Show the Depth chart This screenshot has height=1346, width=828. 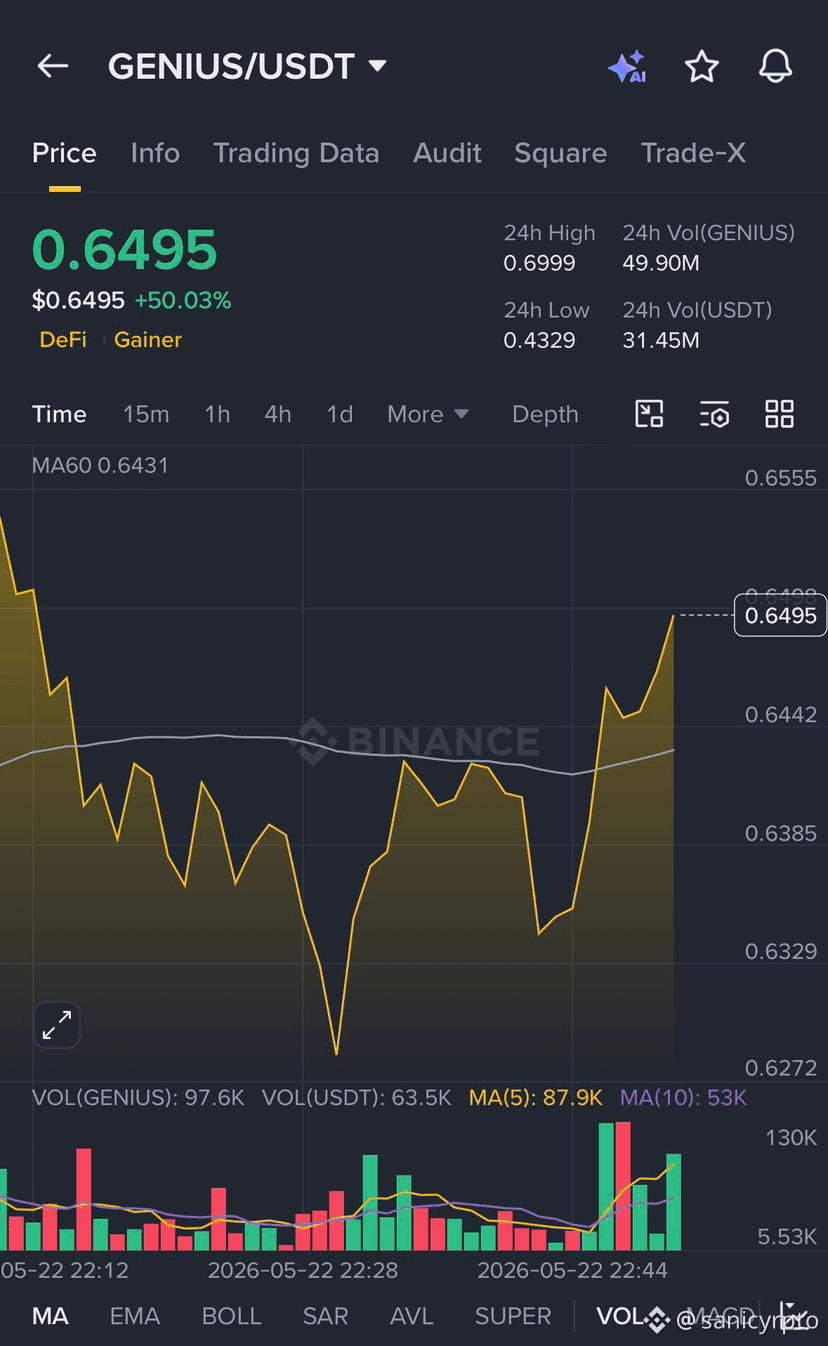545,414
